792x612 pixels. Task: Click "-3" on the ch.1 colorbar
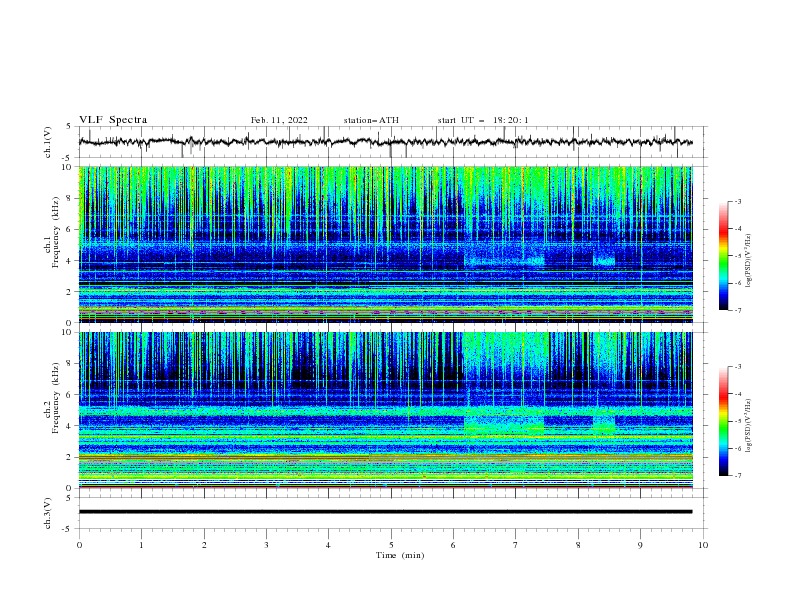click(x=738, y=201)
